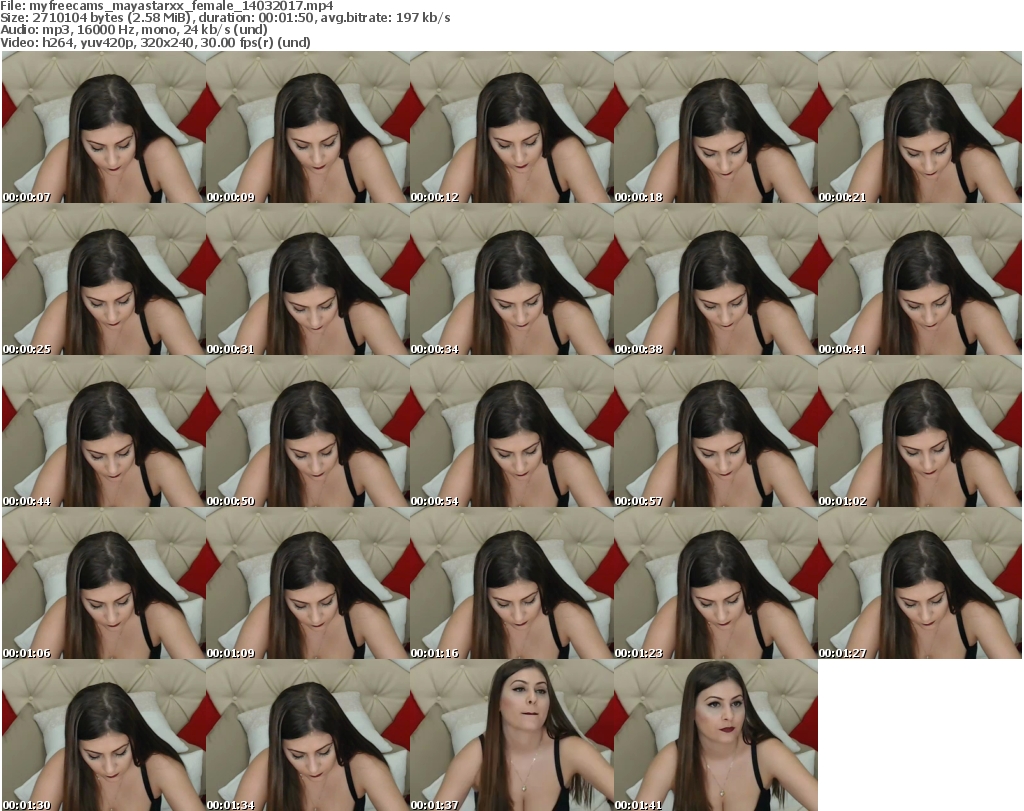
Task: Open the frame stamped 00:00:38
Action: (716, 279)
